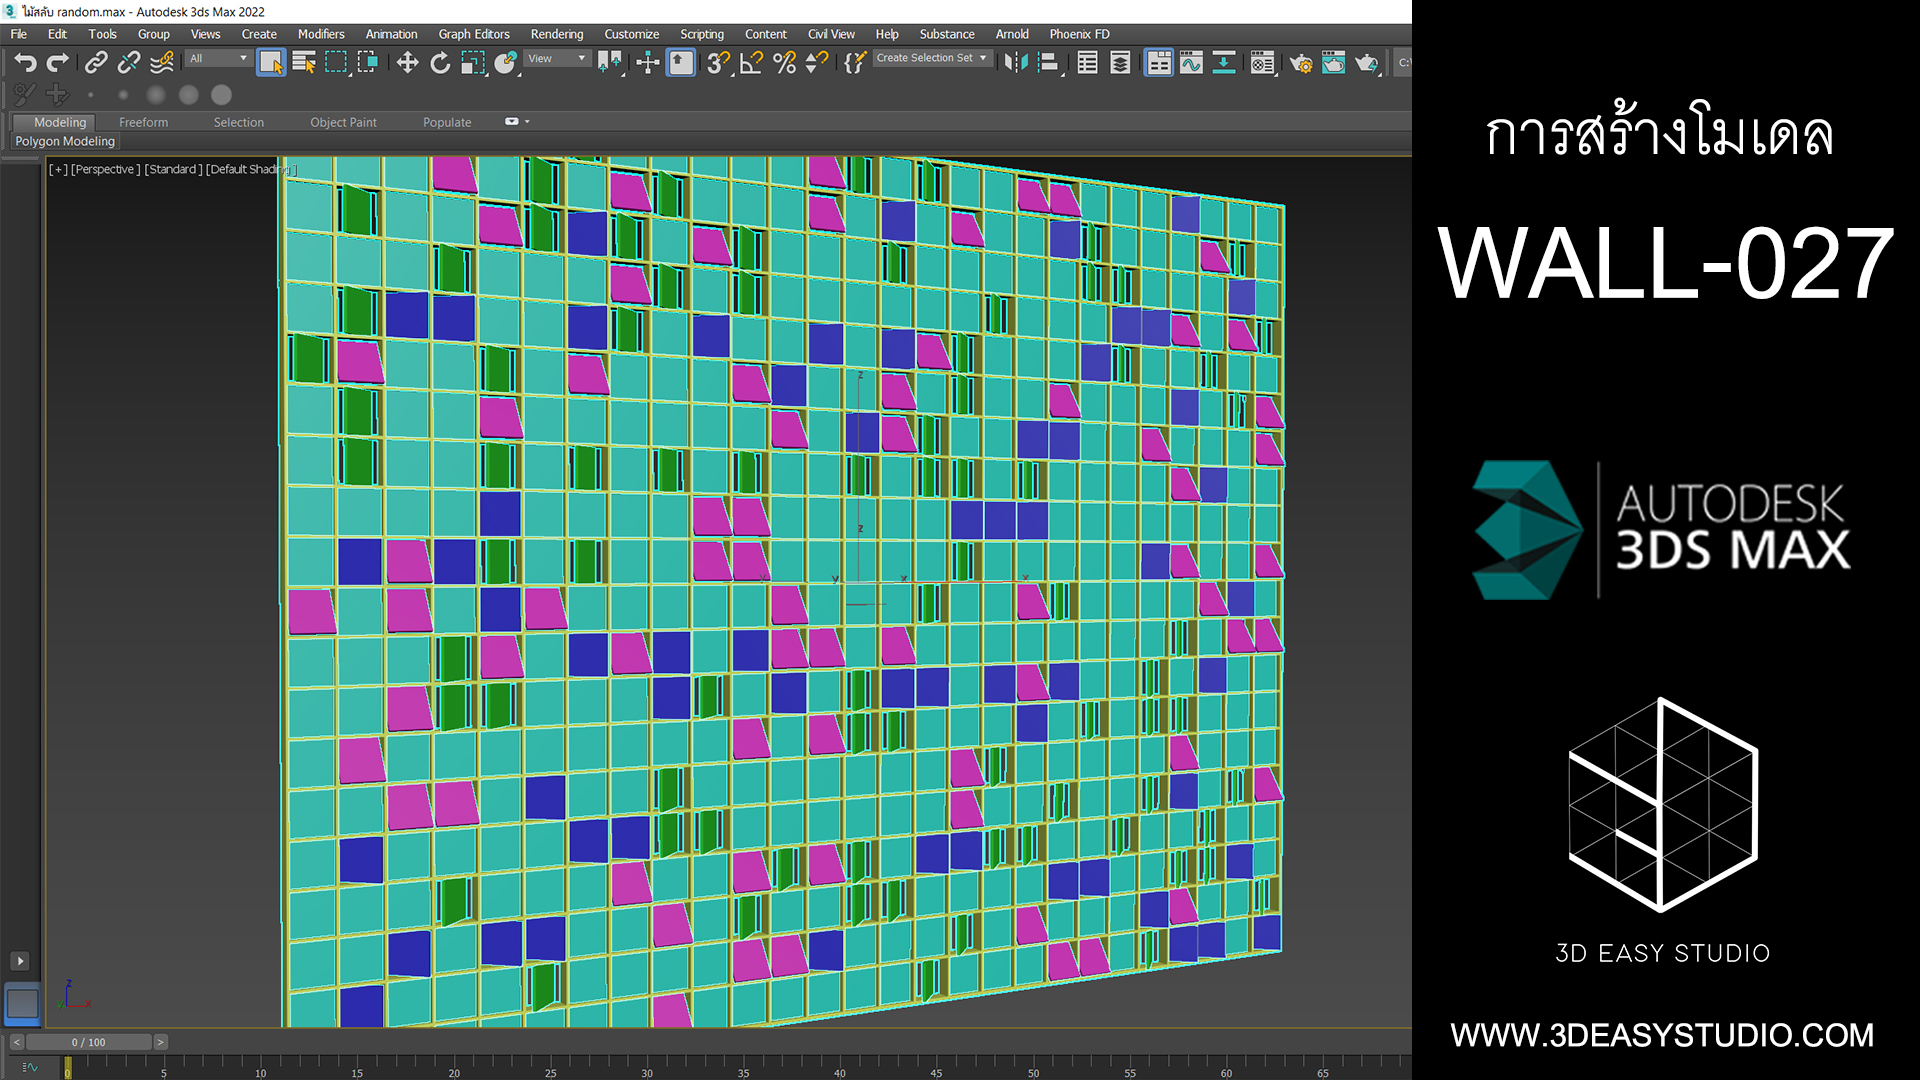Click the Mirror tool icon
The width and height of the screenshot is (1920, 1080).
(1015, 63)
